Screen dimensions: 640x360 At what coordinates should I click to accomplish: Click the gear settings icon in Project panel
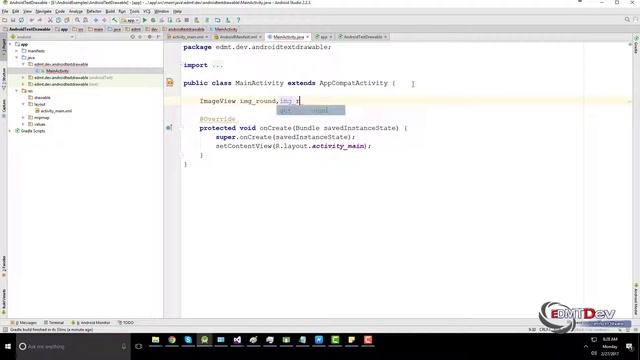coord(149,37)
